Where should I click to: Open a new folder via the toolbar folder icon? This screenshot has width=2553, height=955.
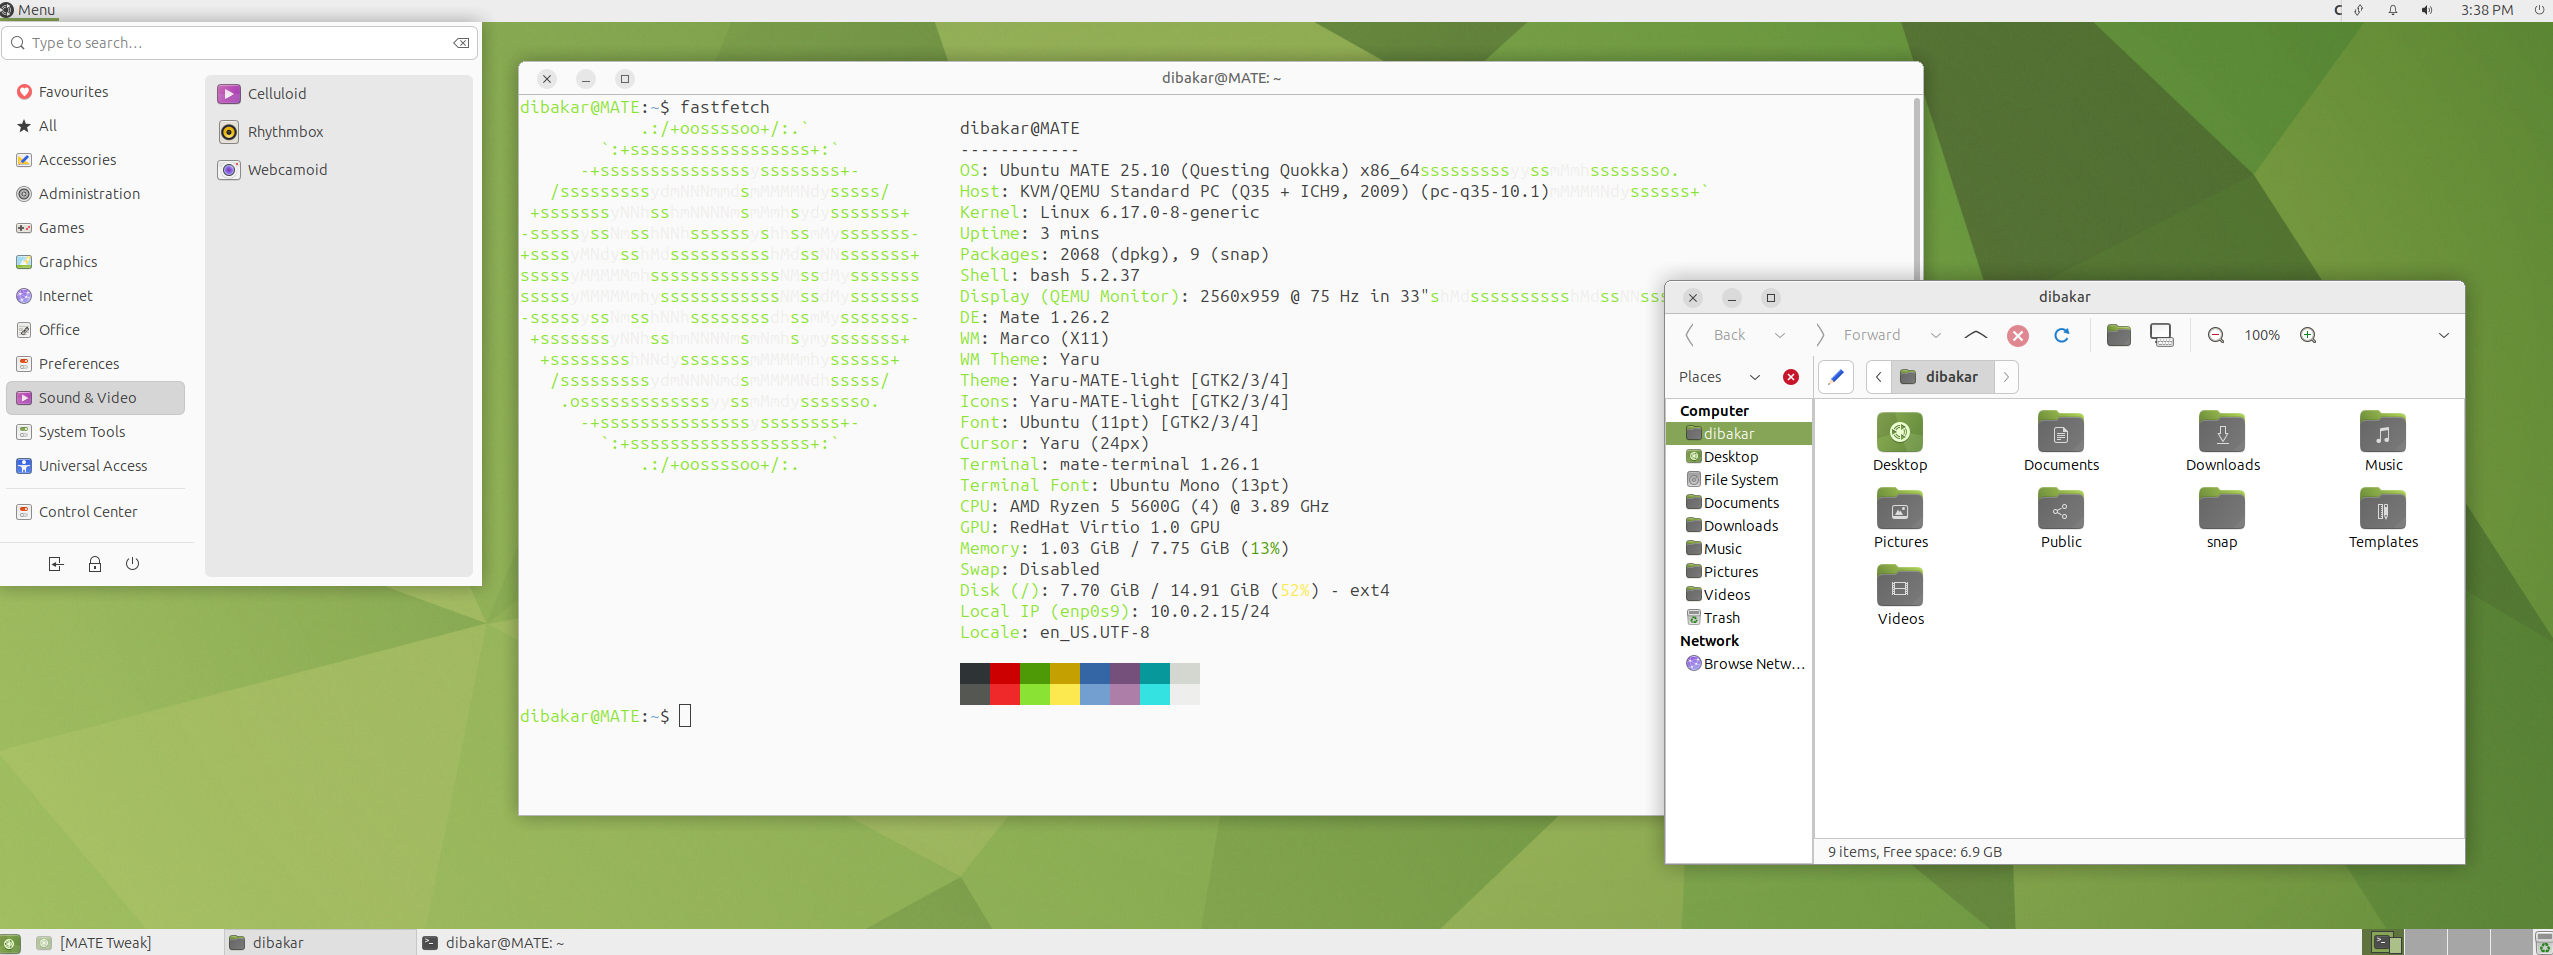pyautogui.click(x=2119, y=335)
